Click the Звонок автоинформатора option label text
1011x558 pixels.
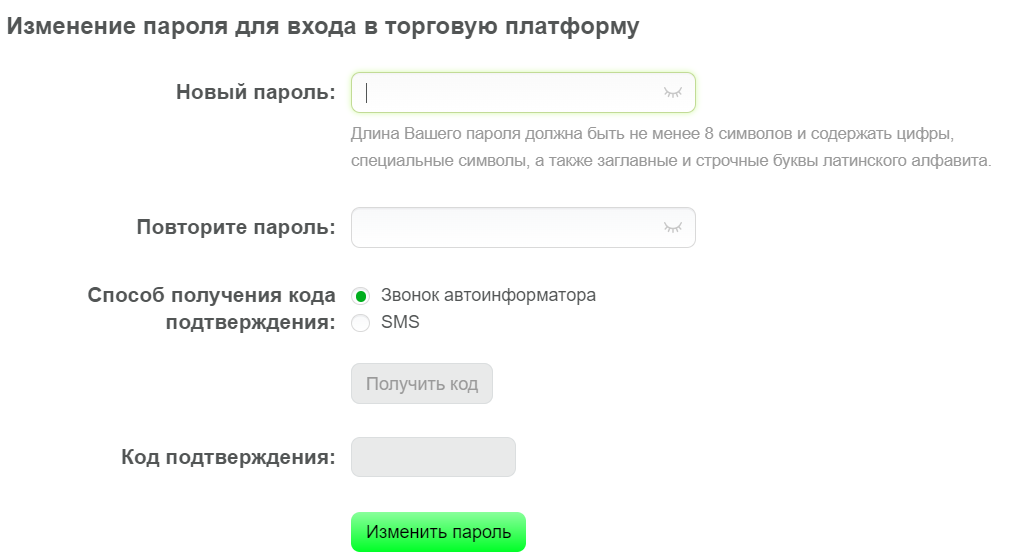[488, 295]
